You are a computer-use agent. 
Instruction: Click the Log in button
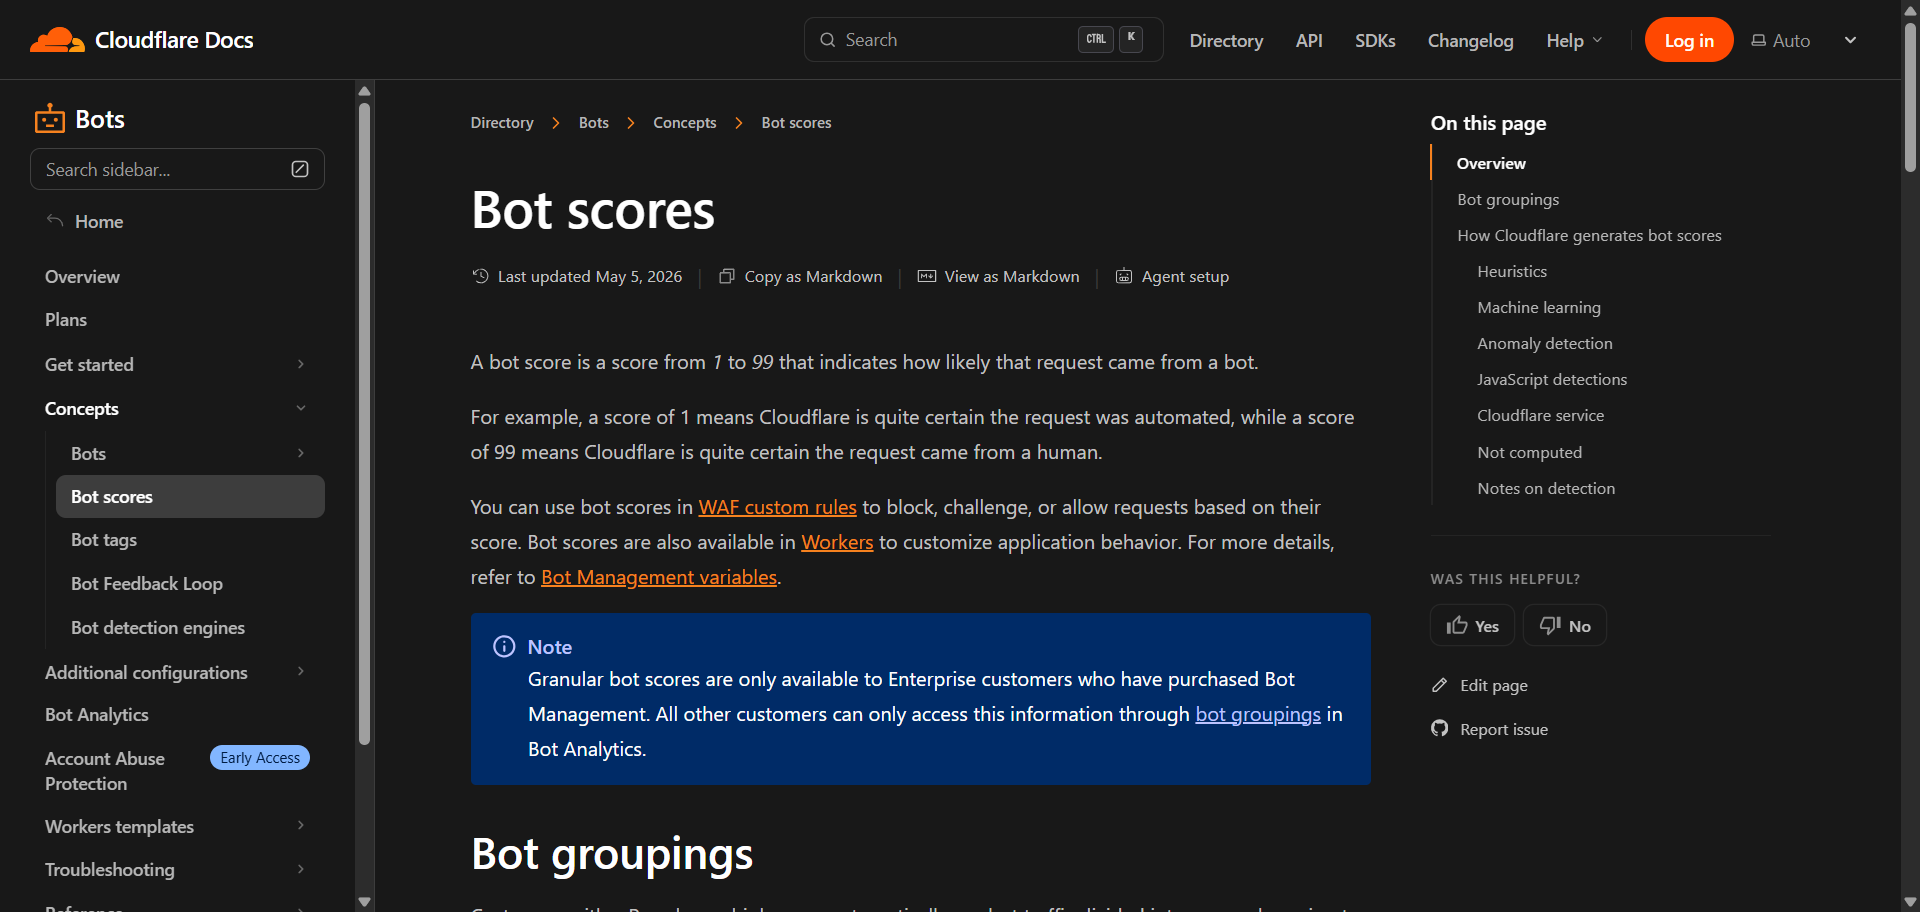coord(1689,40)
